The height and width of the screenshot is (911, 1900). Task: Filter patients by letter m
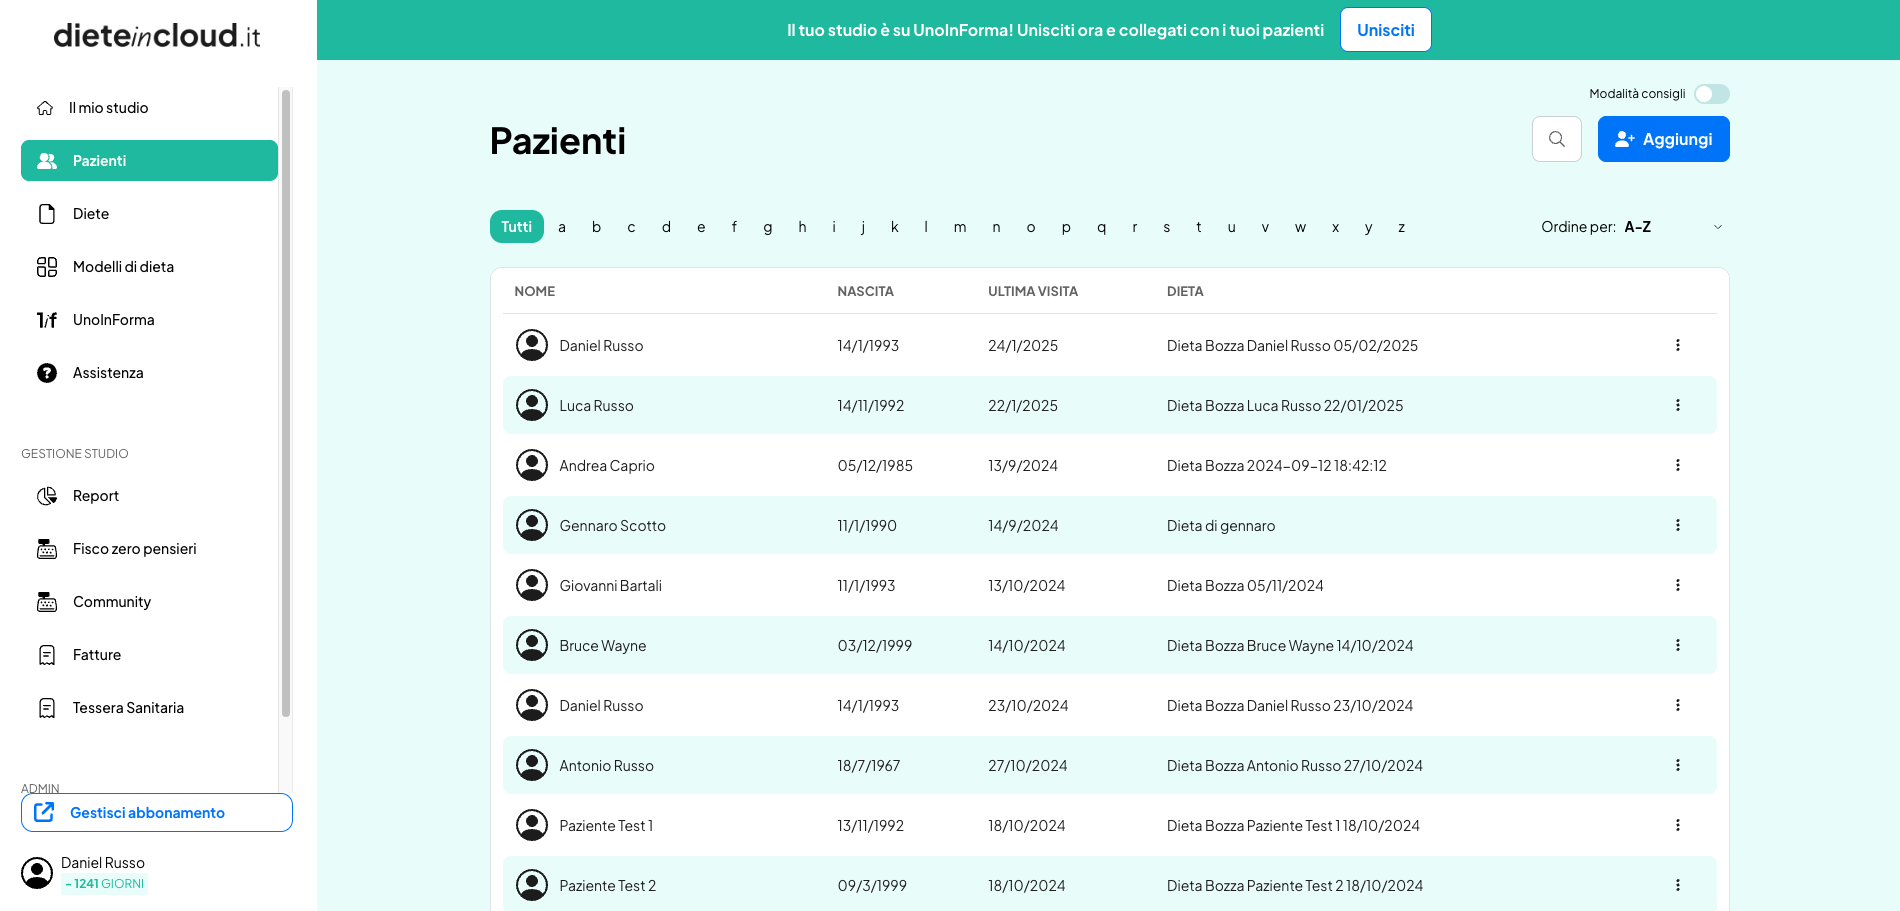[x=959, y=227]
